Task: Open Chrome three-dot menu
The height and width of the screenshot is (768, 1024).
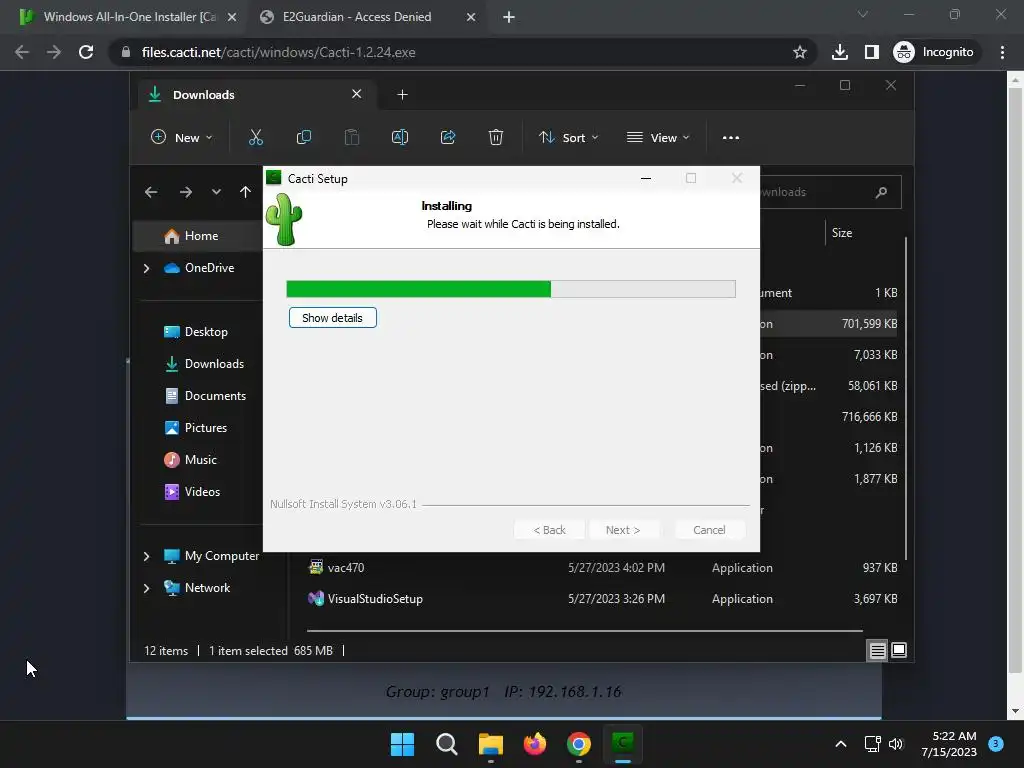Action: point(1002,52)
